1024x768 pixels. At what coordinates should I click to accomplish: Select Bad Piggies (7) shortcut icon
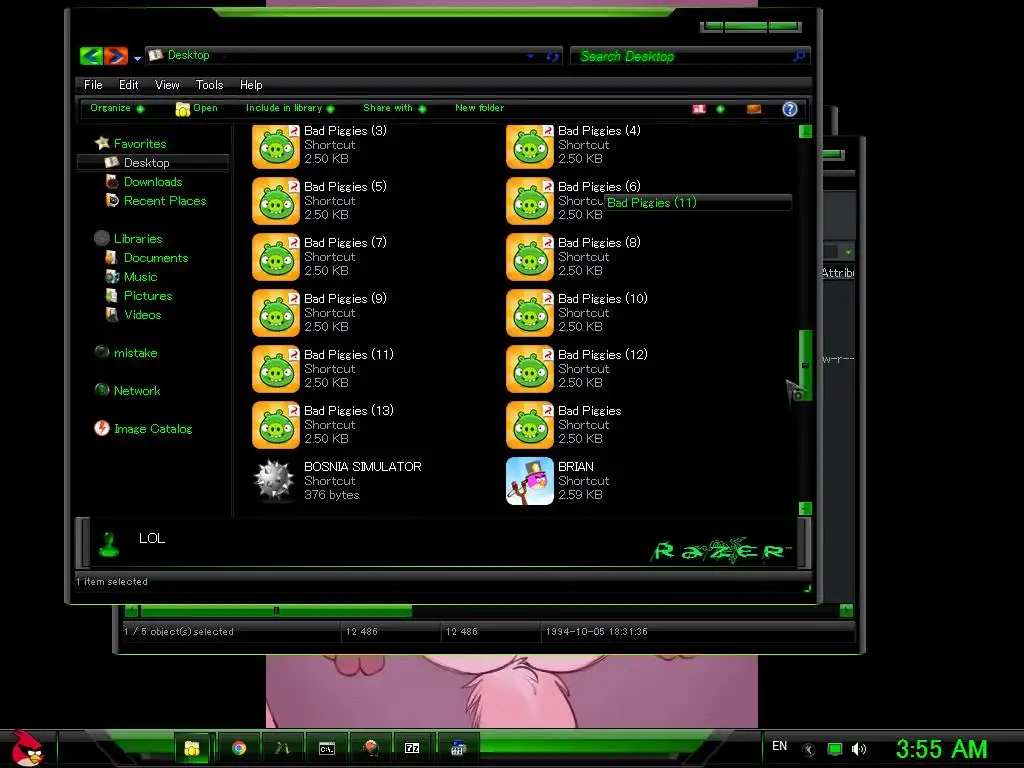(x=276, y=257)
